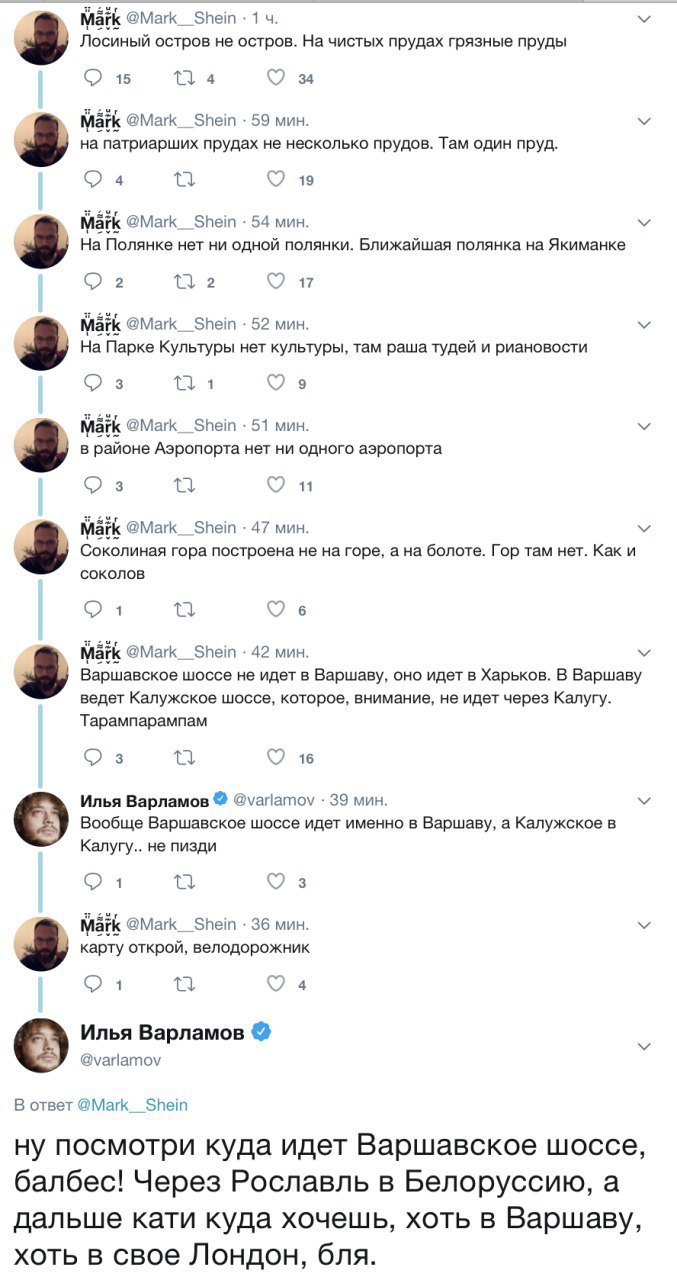Retweet the "Лосиный остров не остров" tweet
677x1280 pixels.
[185, 79]
